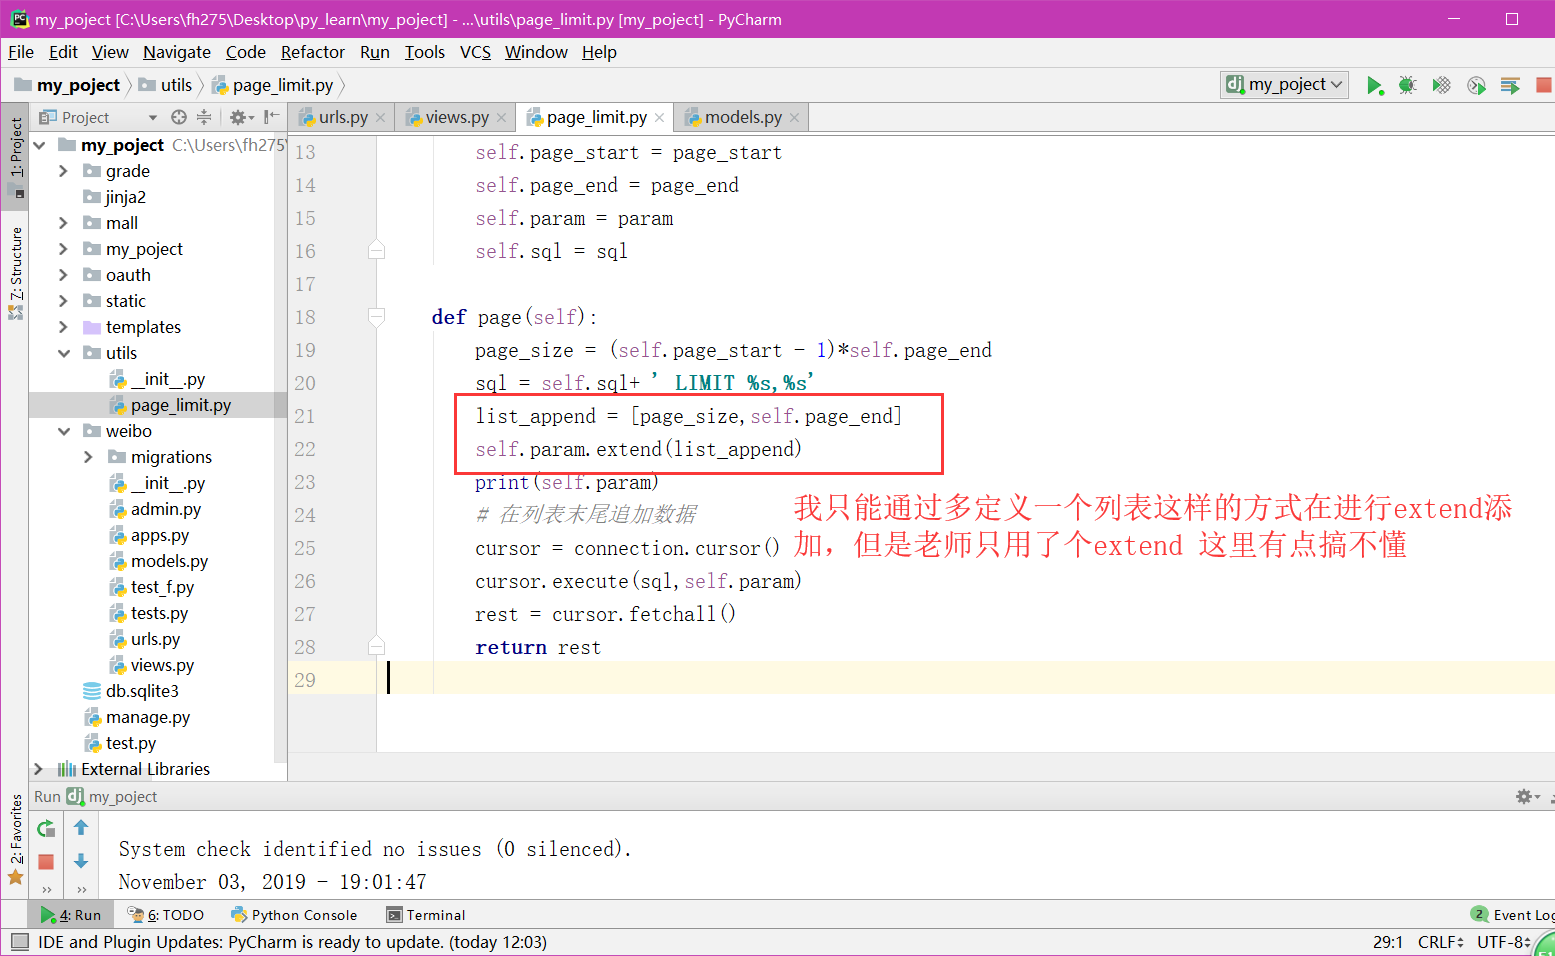Stop the process with the red square in Run panel
This screenshot has width=1555, height=956.
[46, 861]
